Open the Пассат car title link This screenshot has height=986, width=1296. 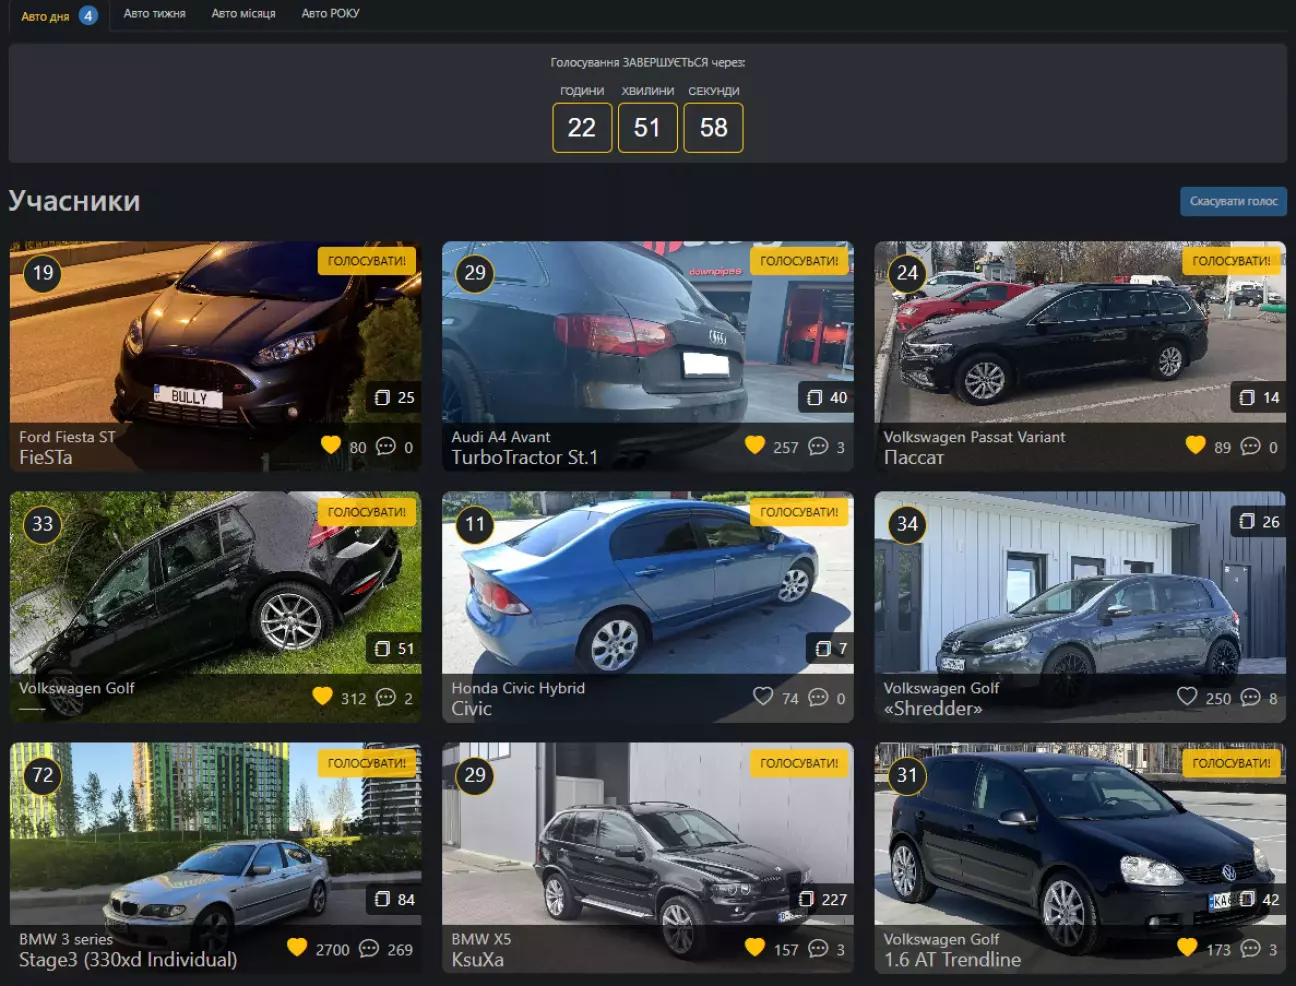pyautogui.click(x=914, y=457)
